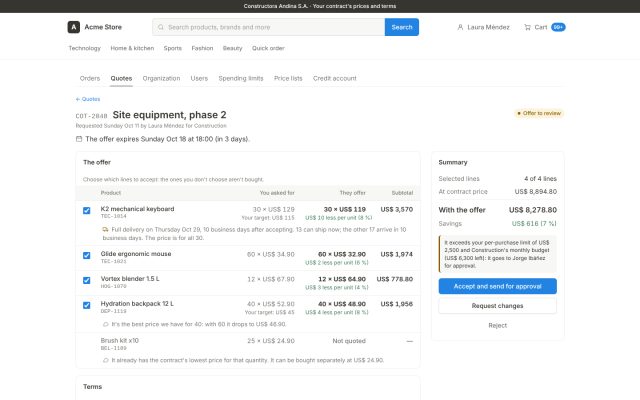Screen dimensions: 640x400
Task: Click subtotal US$ 778.80
Action: (x=395, y=279)
